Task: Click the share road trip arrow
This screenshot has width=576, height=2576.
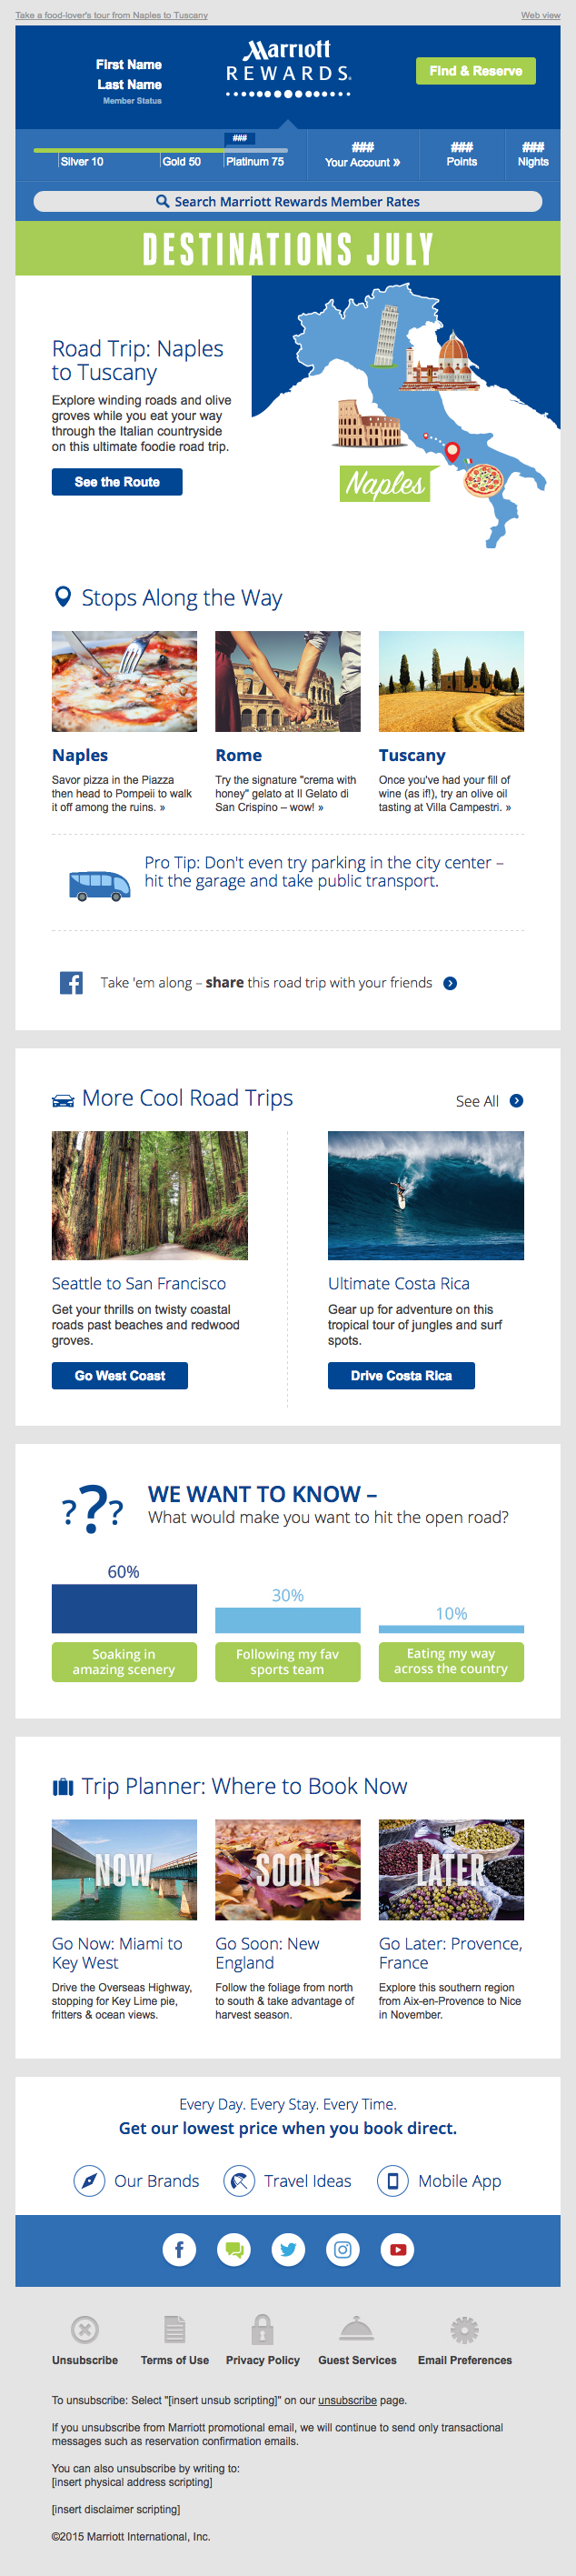Action: tap(450, 983)
